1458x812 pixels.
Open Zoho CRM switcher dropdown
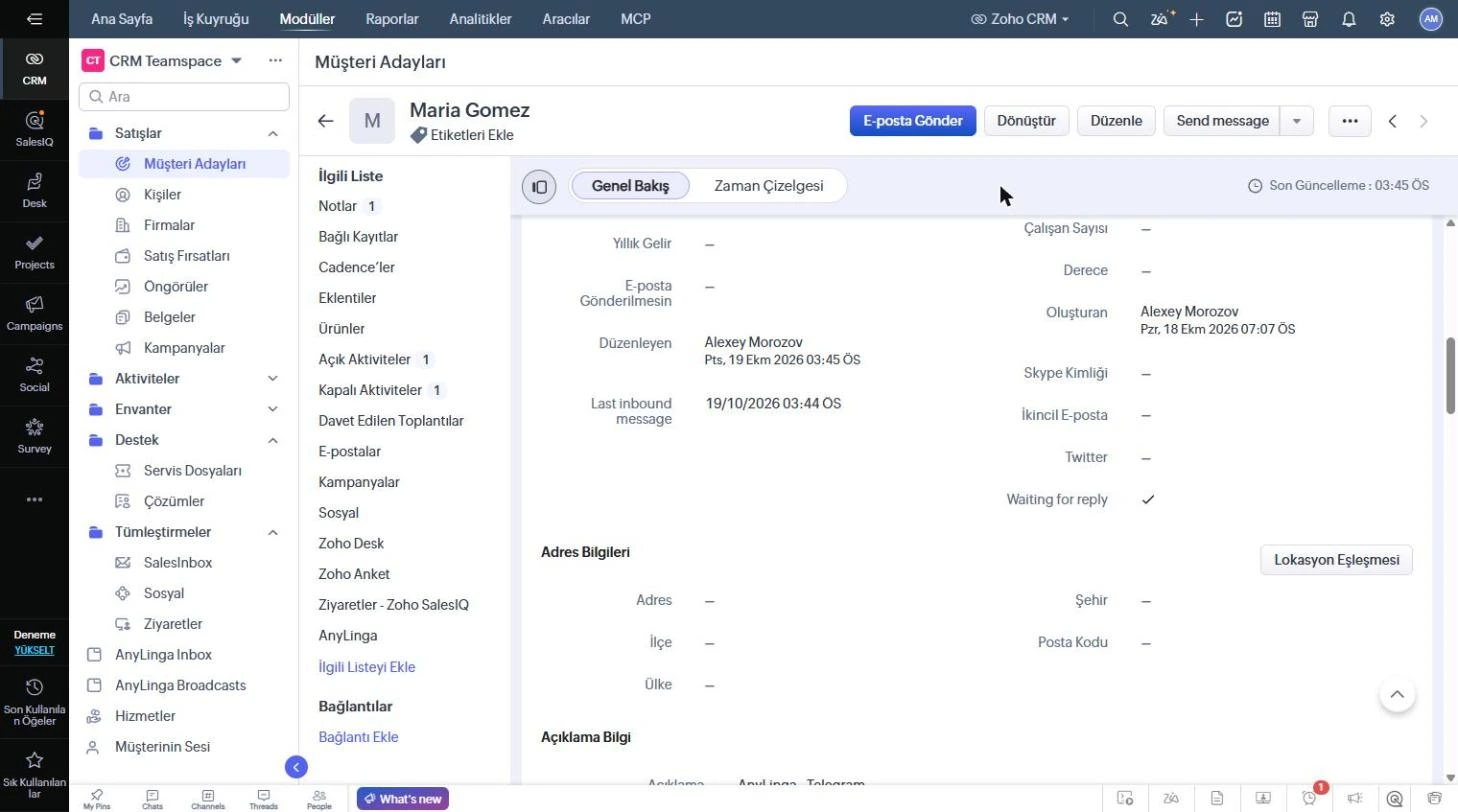click(x=1020, y=19)
